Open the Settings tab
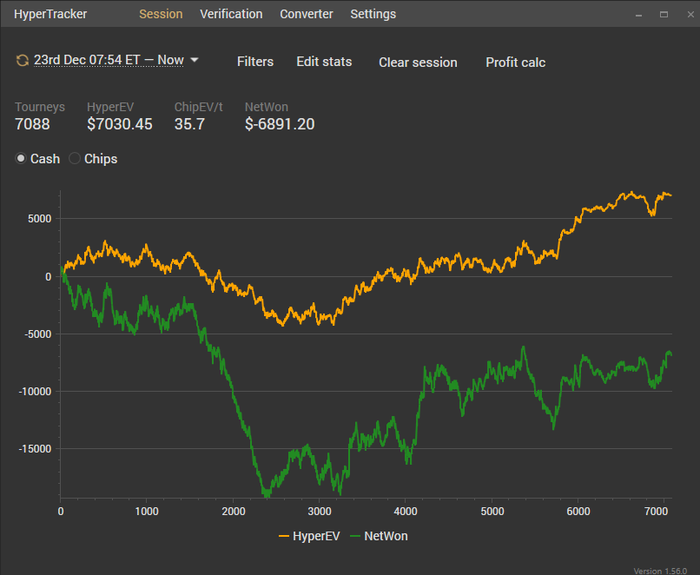This screenshot has height=575, width=700. coord(373,14)
